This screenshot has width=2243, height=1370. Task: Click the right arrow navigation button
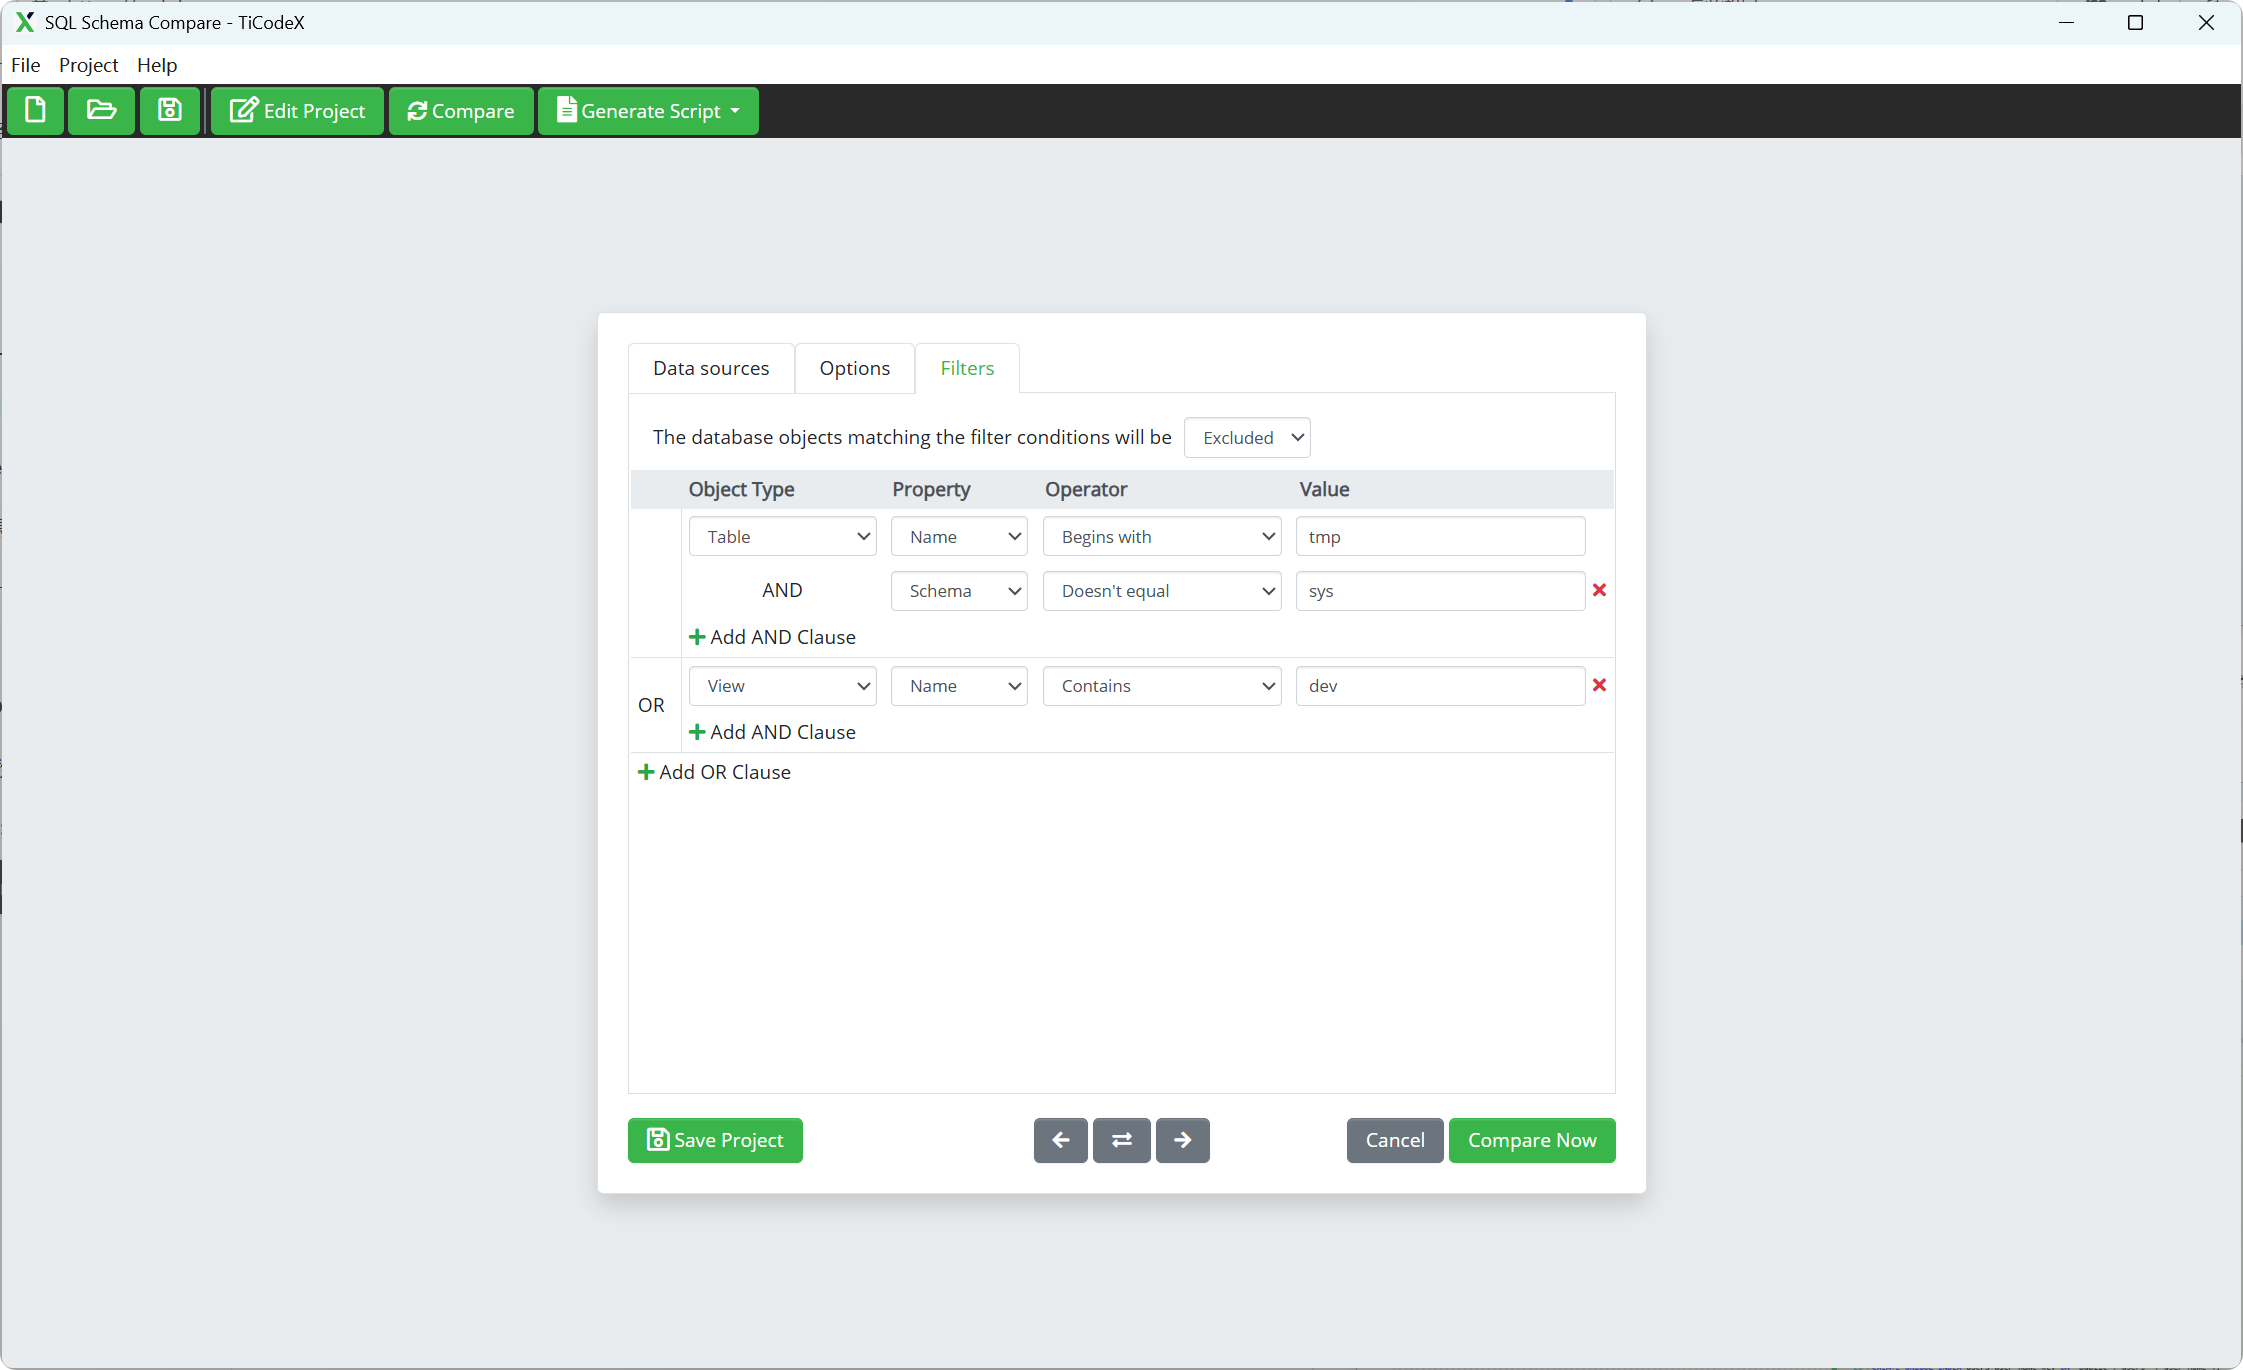[x=1182, y=1140]
